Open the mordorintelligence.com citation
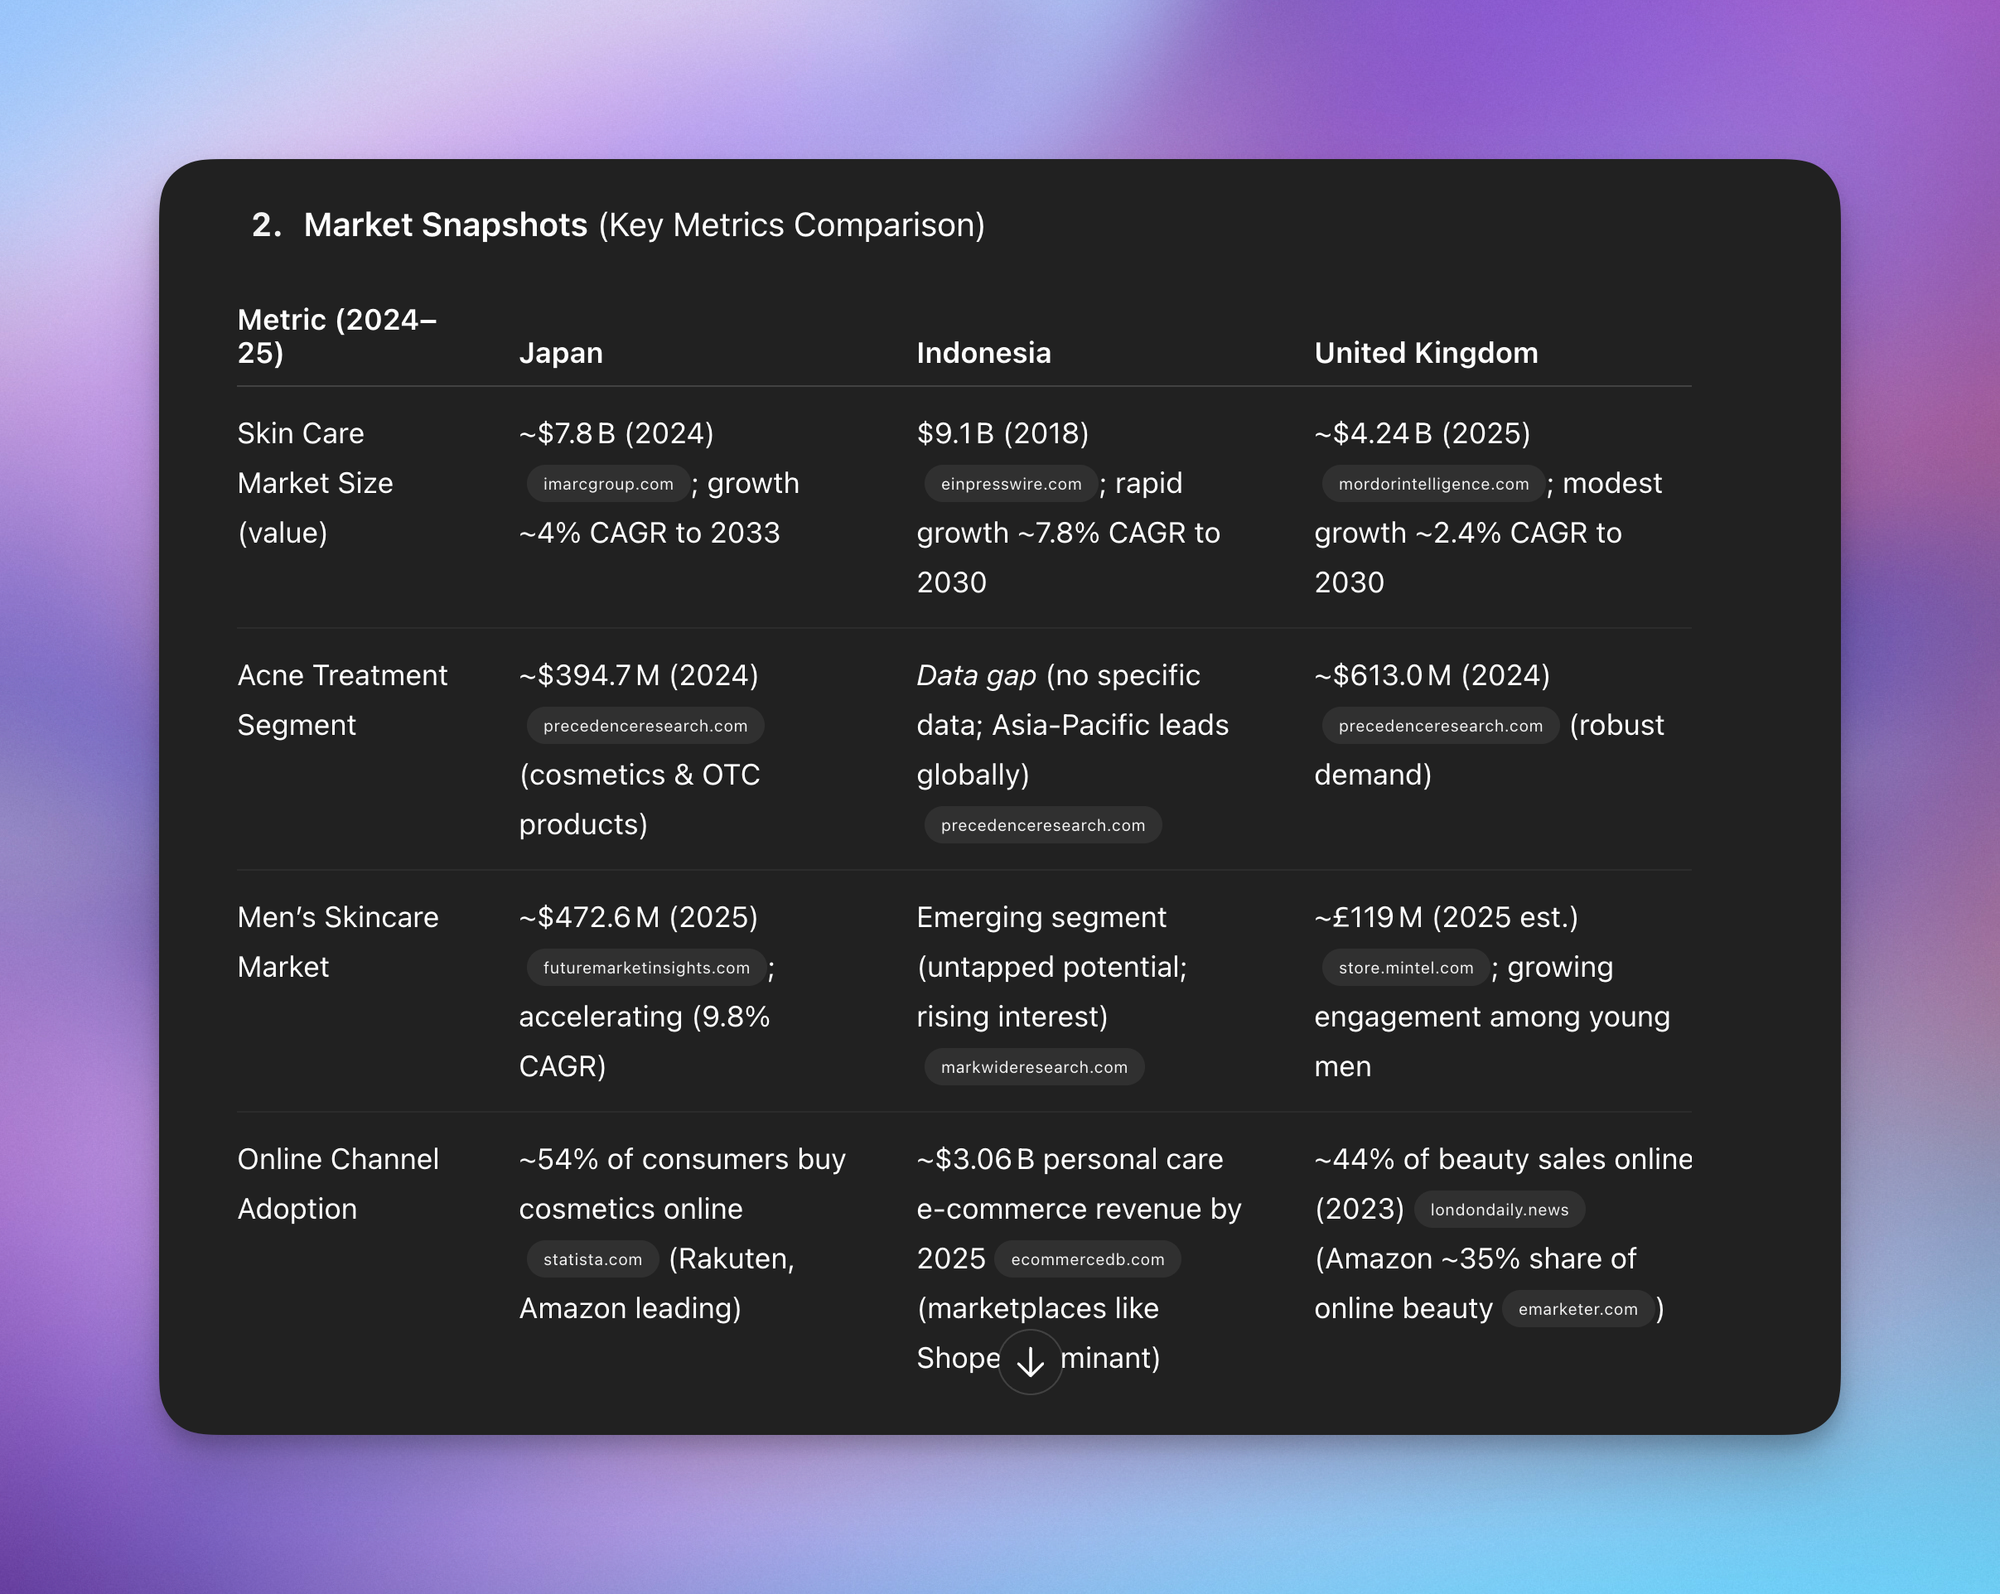The image size is (2000, 1594). point(1433,484)
